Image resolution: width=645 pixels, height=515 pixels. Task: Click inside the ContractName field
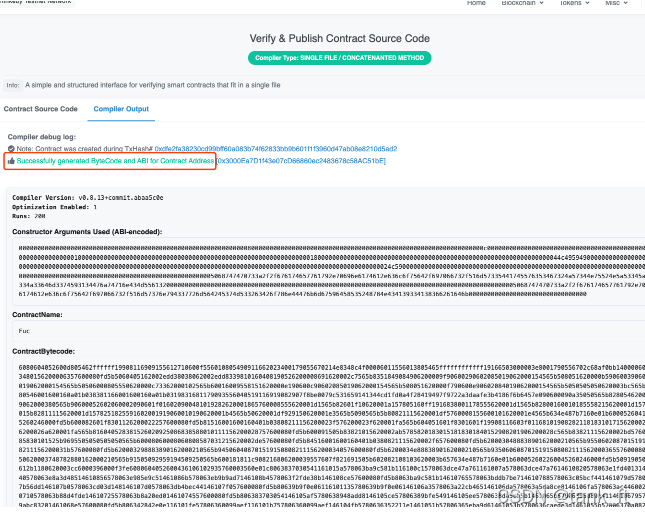point(329,331)
